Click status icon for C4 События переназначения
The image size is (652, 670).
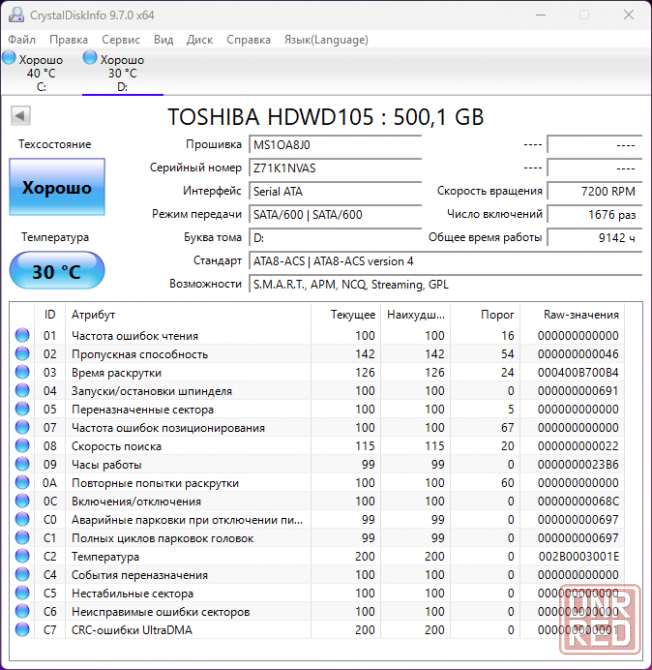22,574
